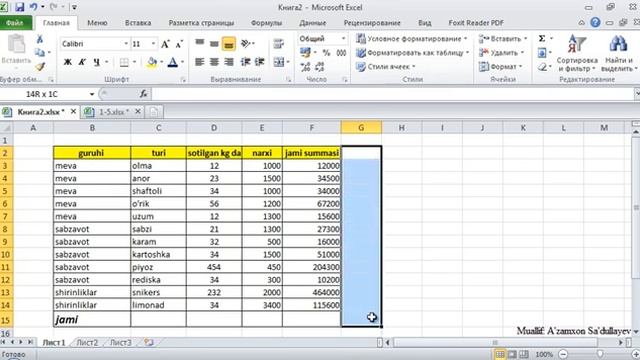Screen dimensions: 640x360
Task: Click the insert function fx icon
Action: click(143, 94)
